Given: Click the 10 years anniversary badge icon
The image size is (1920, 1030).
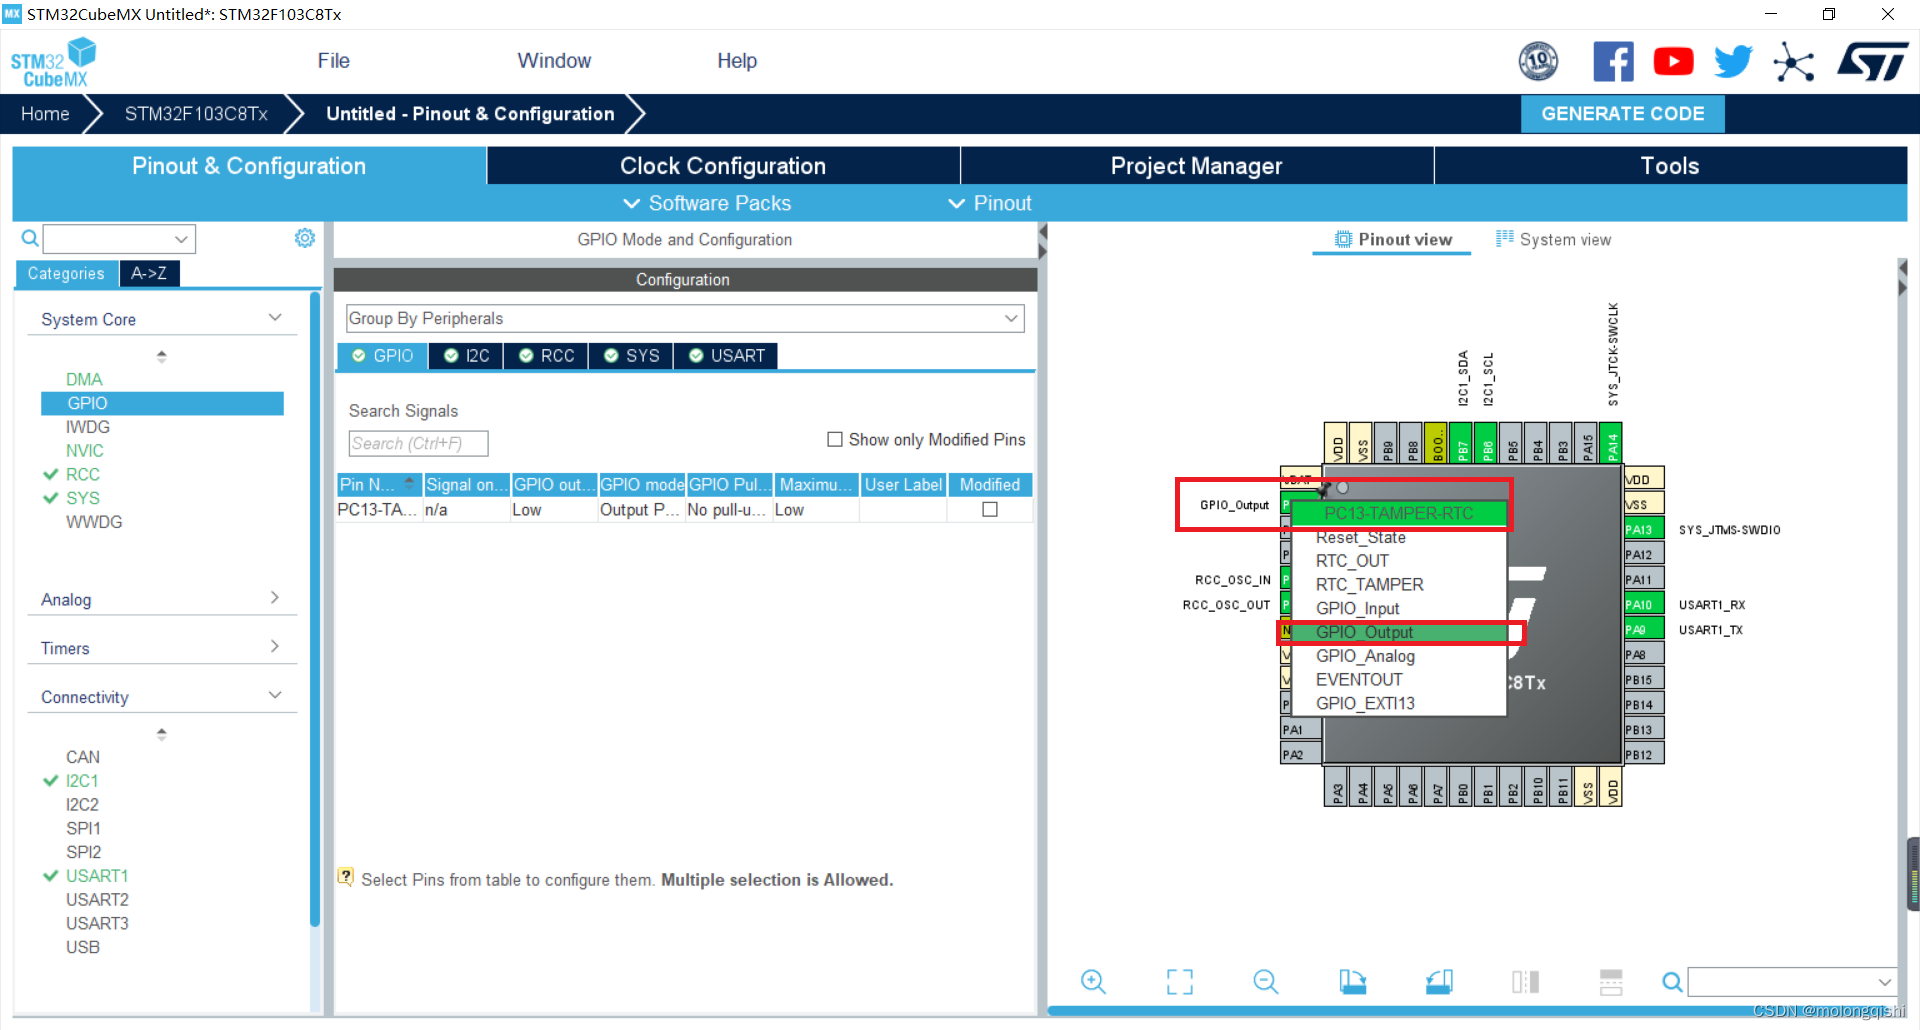Looking at the screenshot, I should (x=1538, y=62).
